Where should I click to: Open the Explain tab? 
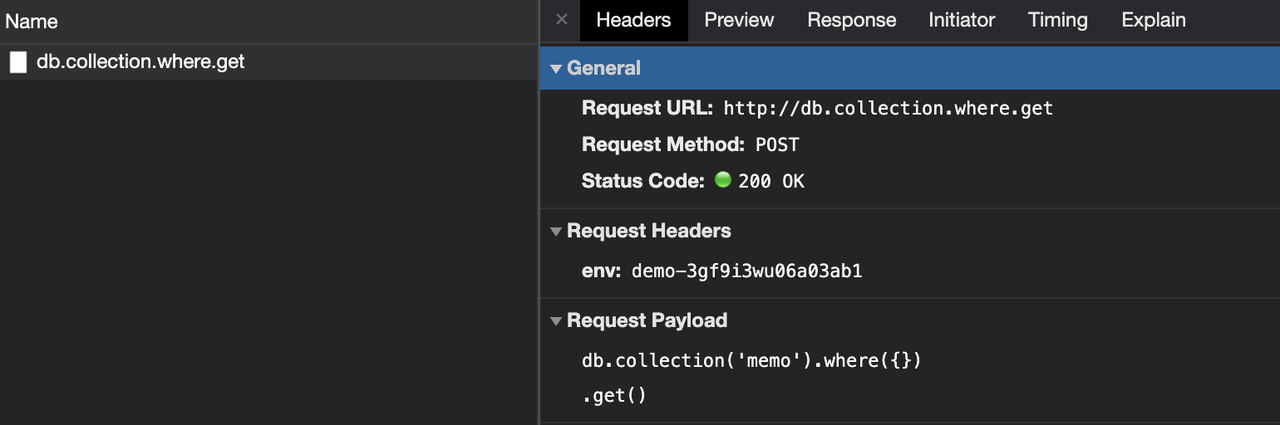[x=1153, y=20]
